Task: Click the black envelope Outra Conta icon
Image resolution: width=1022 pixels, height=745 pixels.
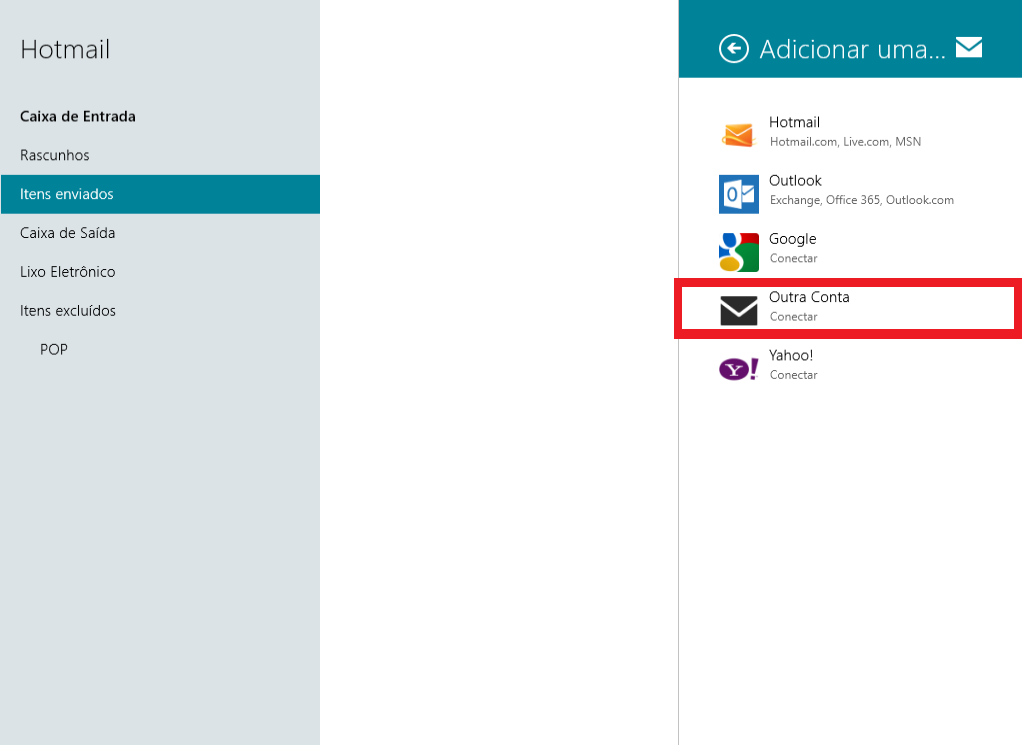Action: tap(738, 310)
